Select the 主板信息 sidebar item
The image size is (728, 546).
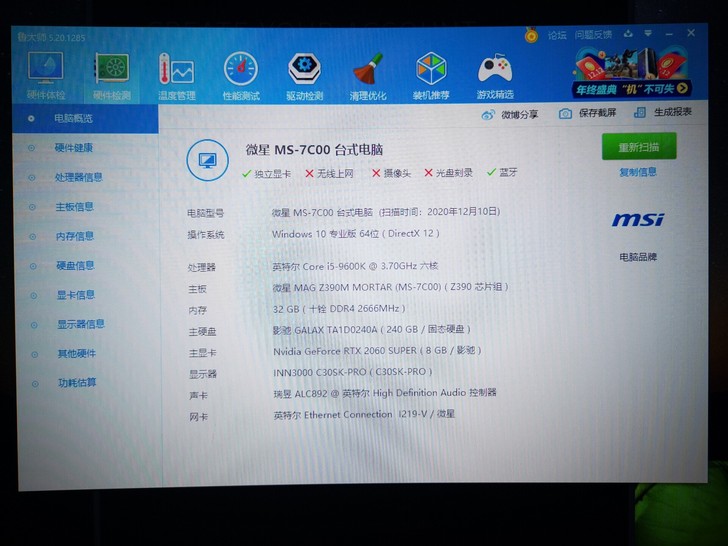tap(74, 207)
